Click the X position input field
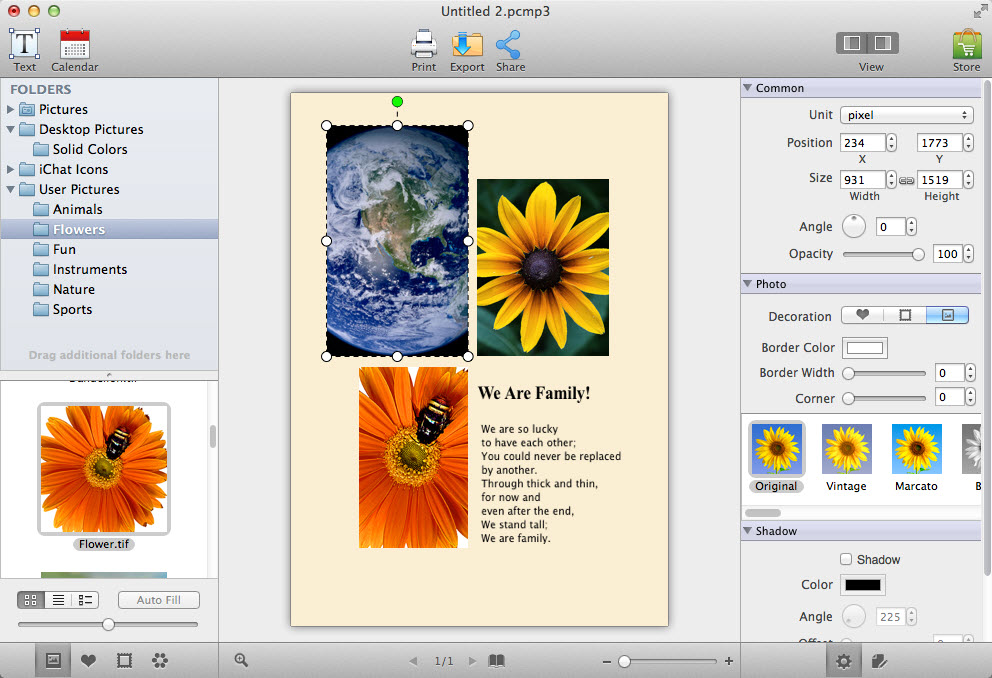992x678 pixels. pyautogui.click(x=862, y=143)
